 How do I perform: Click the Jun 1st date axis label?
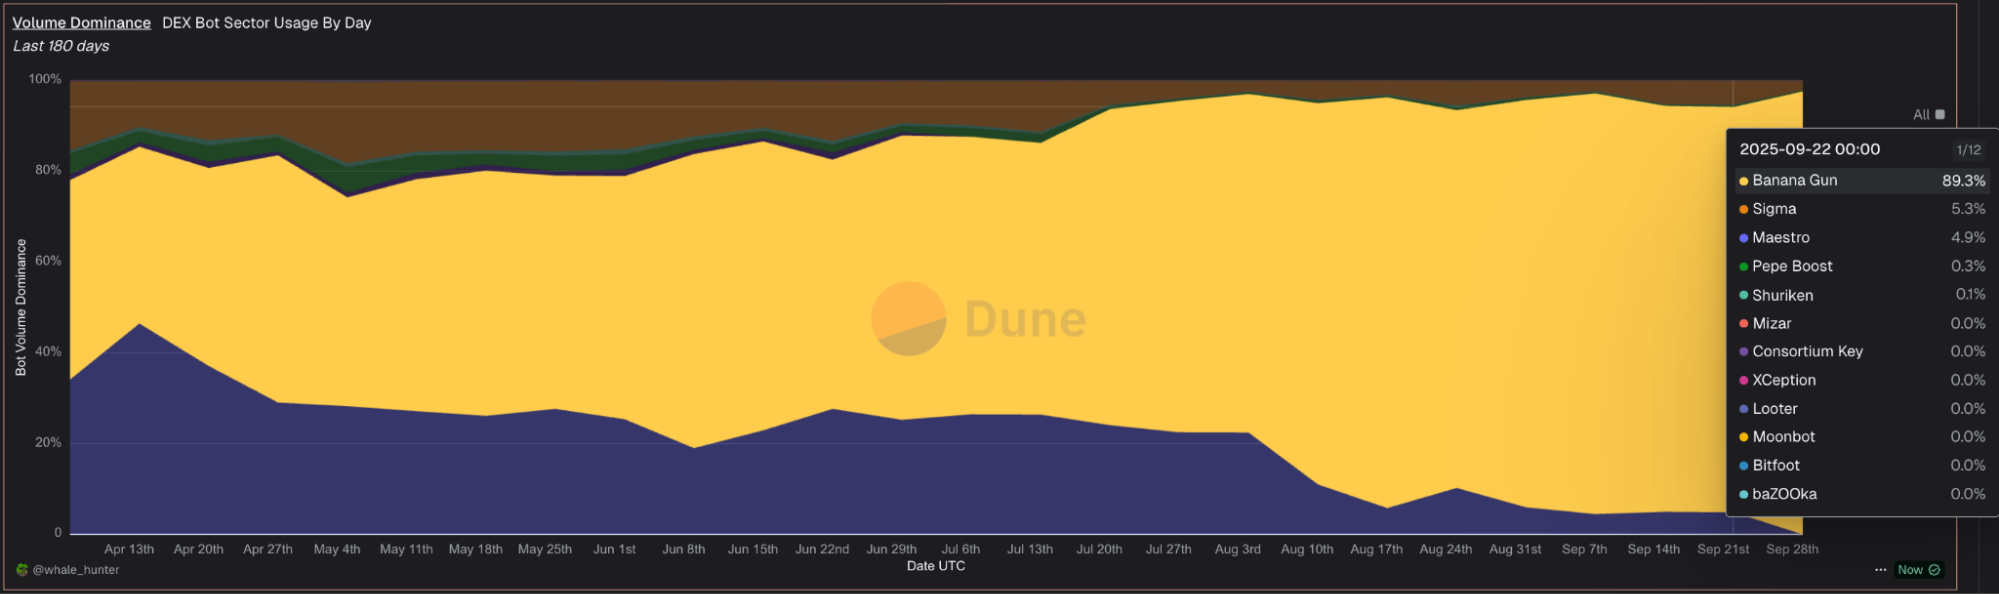coord(614,549)
